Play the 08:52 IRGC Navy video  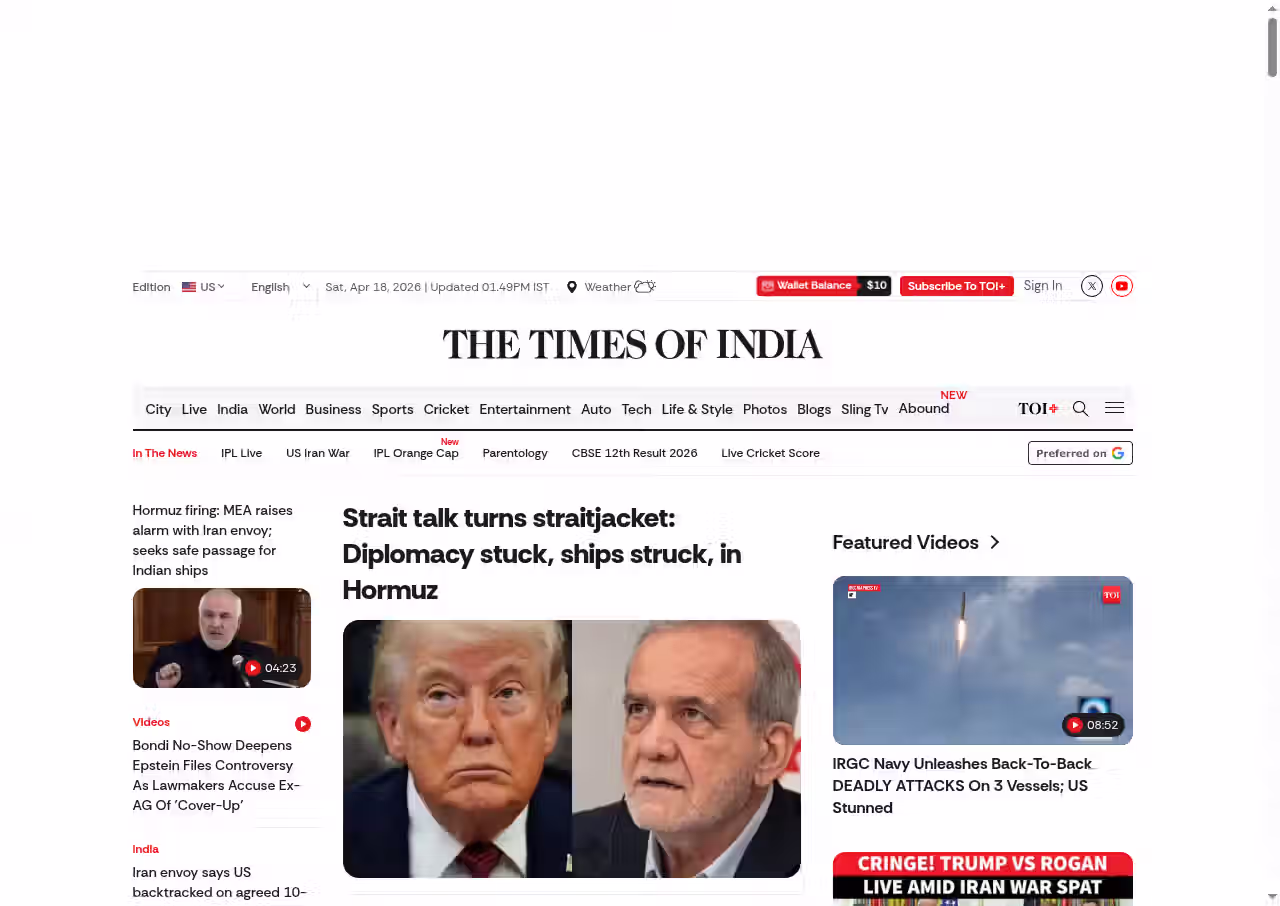(x=982, y=660)
